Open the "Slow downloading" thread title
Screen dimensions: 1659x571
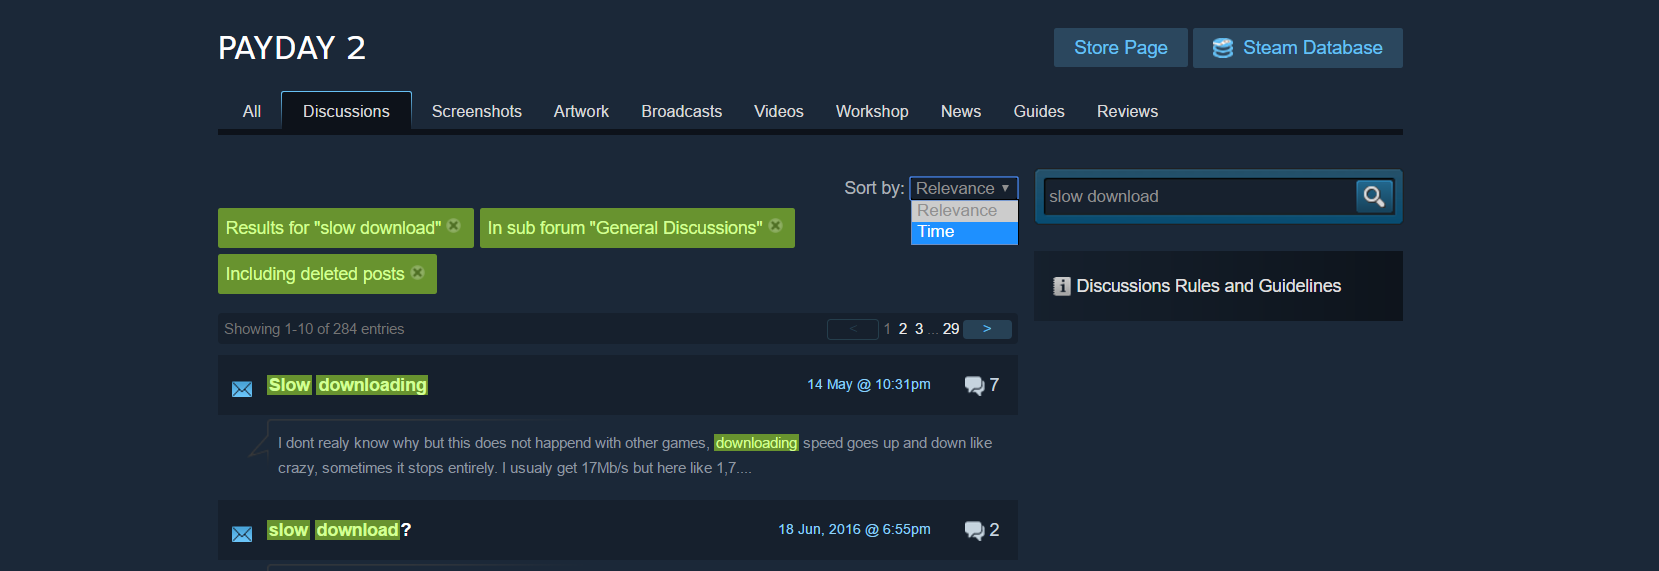point(348,385)
